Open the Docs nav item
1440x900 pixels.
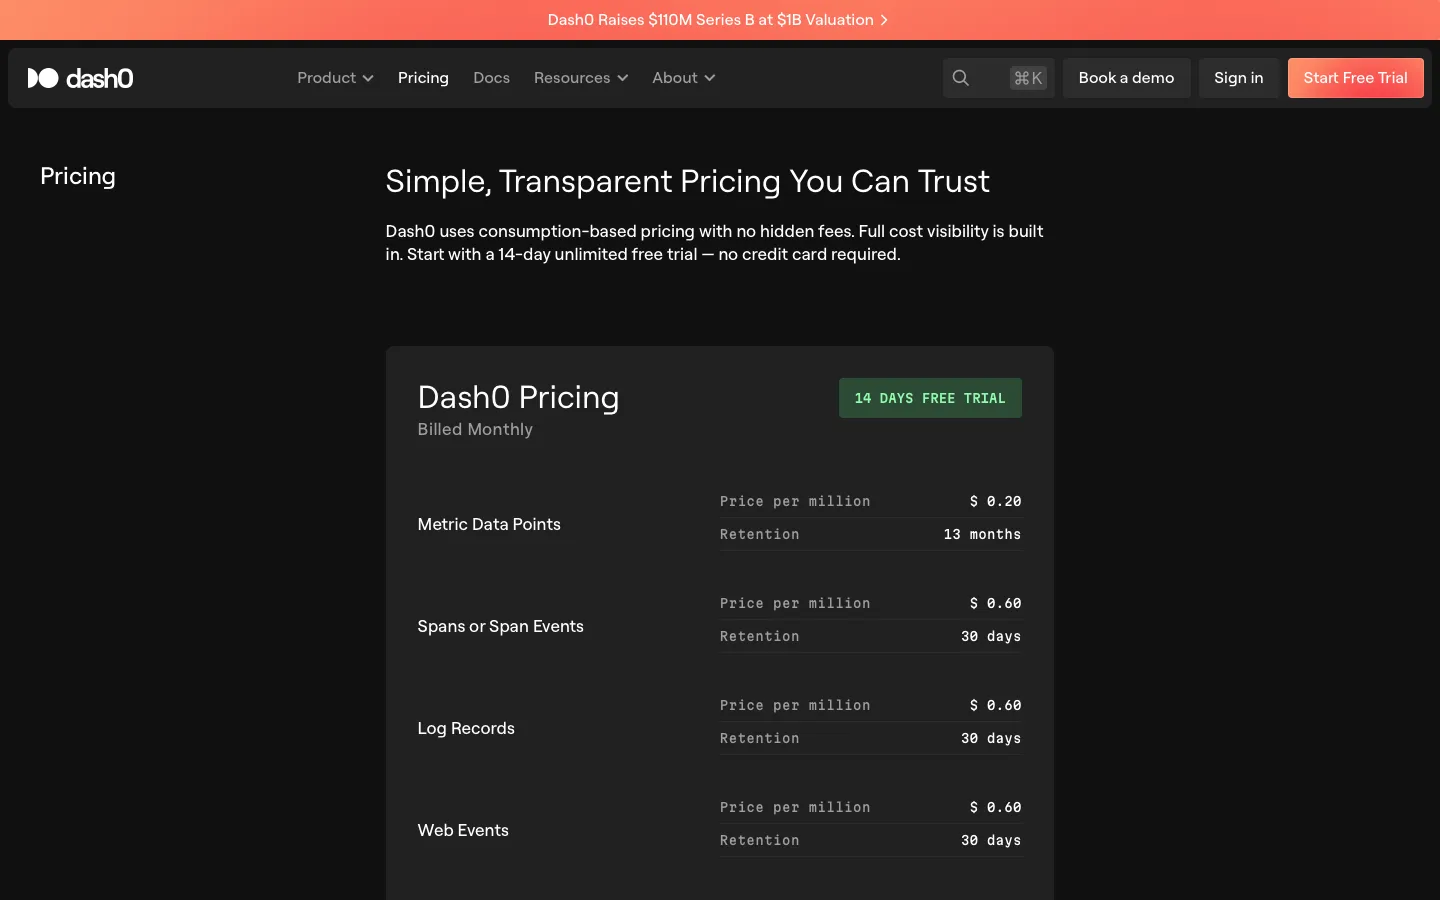coord(491,78)
